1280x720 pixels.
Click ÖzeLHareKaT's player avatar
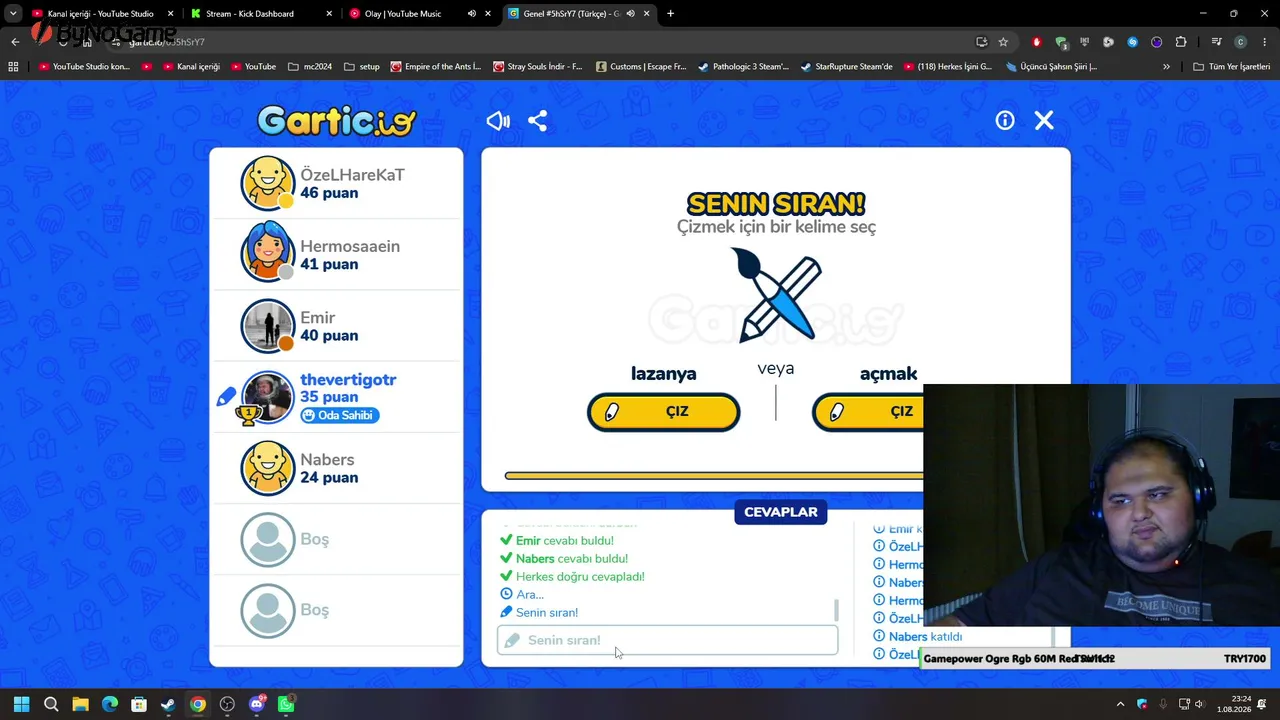[x=268, y=183]
